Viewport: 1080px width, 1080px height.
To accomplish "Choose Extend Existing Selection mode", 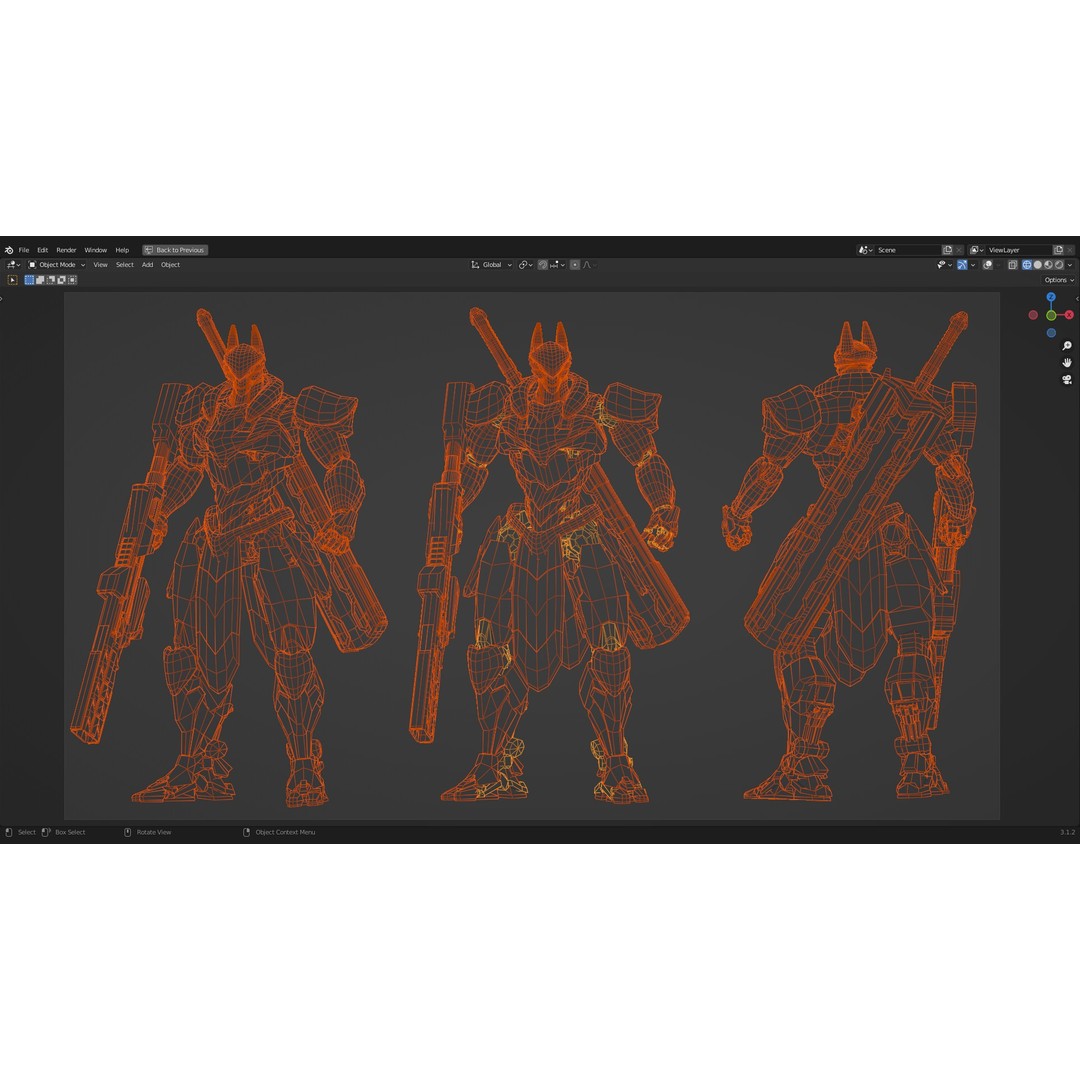I will (x=40, y=280).
